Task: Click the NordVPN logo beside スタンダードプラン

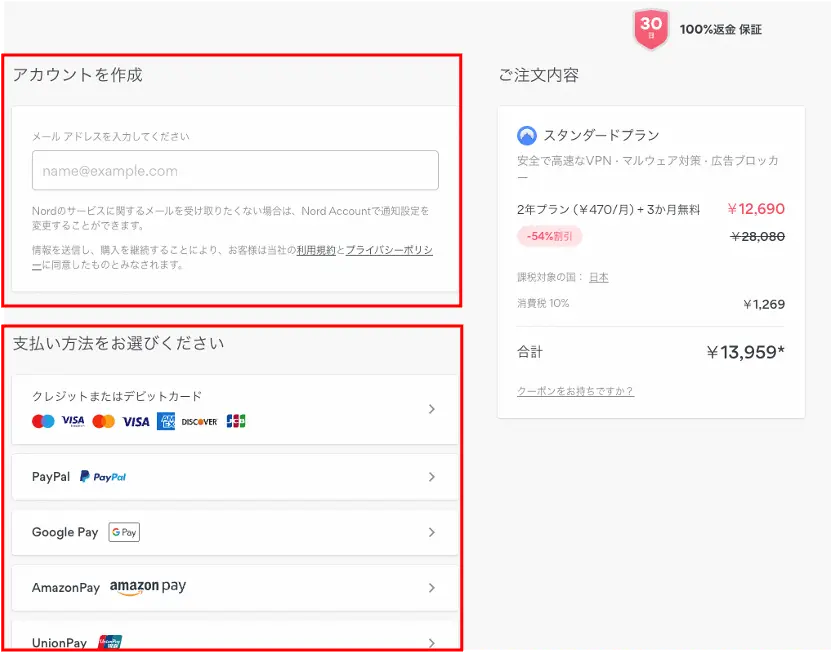Action: (x=527, y=136)
